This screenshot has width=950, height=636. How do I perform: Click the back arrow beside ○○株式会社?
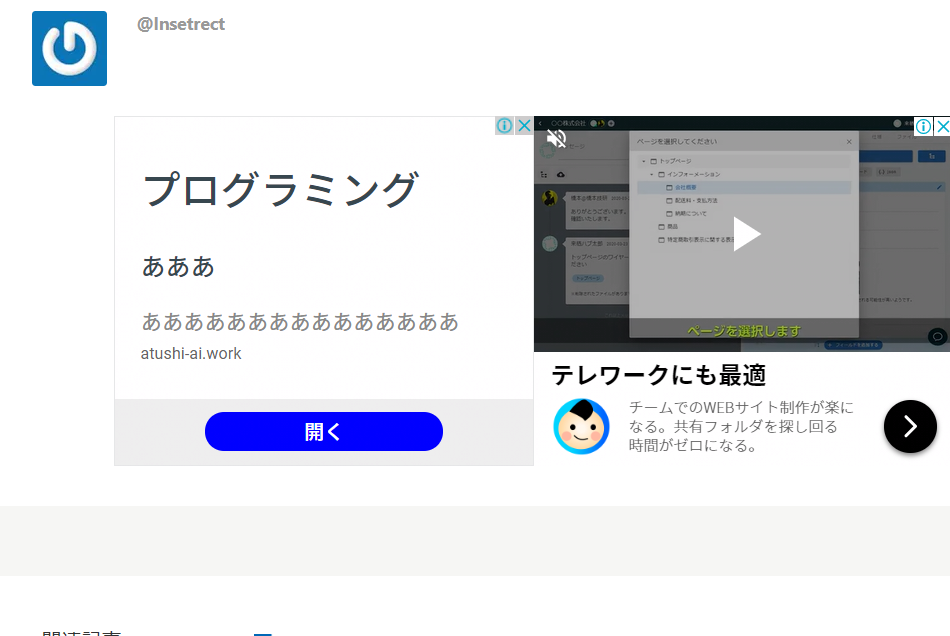tap(541, 122)
